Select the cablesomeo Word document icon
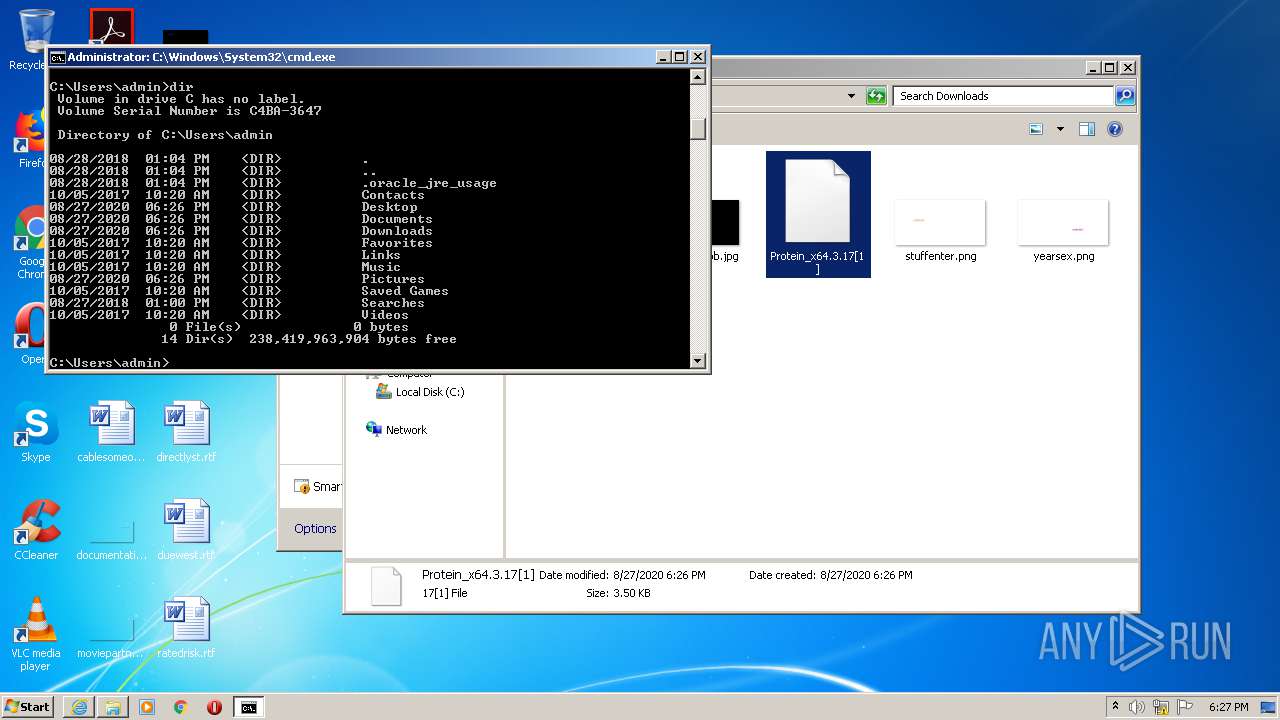Image resolution: width=1280 pixels, height=720 pixels. (x=111, y=432)
